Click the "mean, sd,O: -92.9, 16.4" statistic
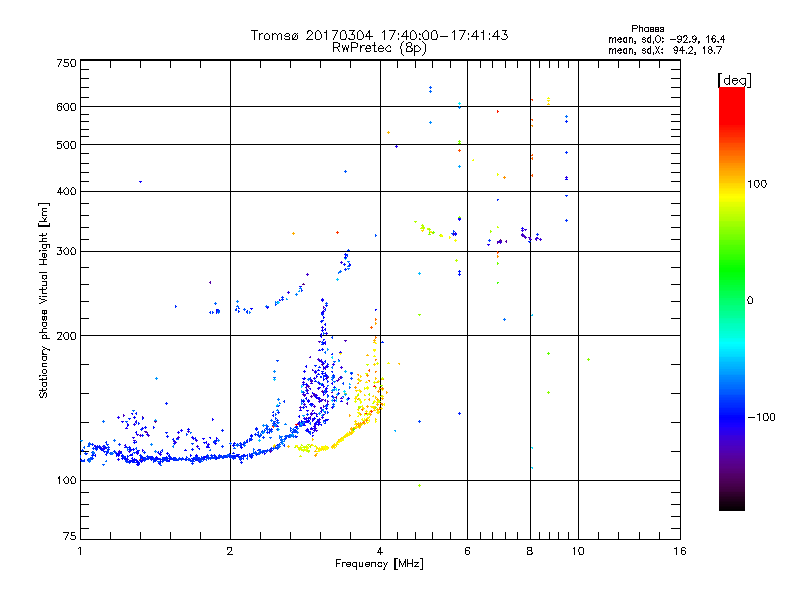The height and width of the screenshot is (600, 800). (x=666, y=39)
